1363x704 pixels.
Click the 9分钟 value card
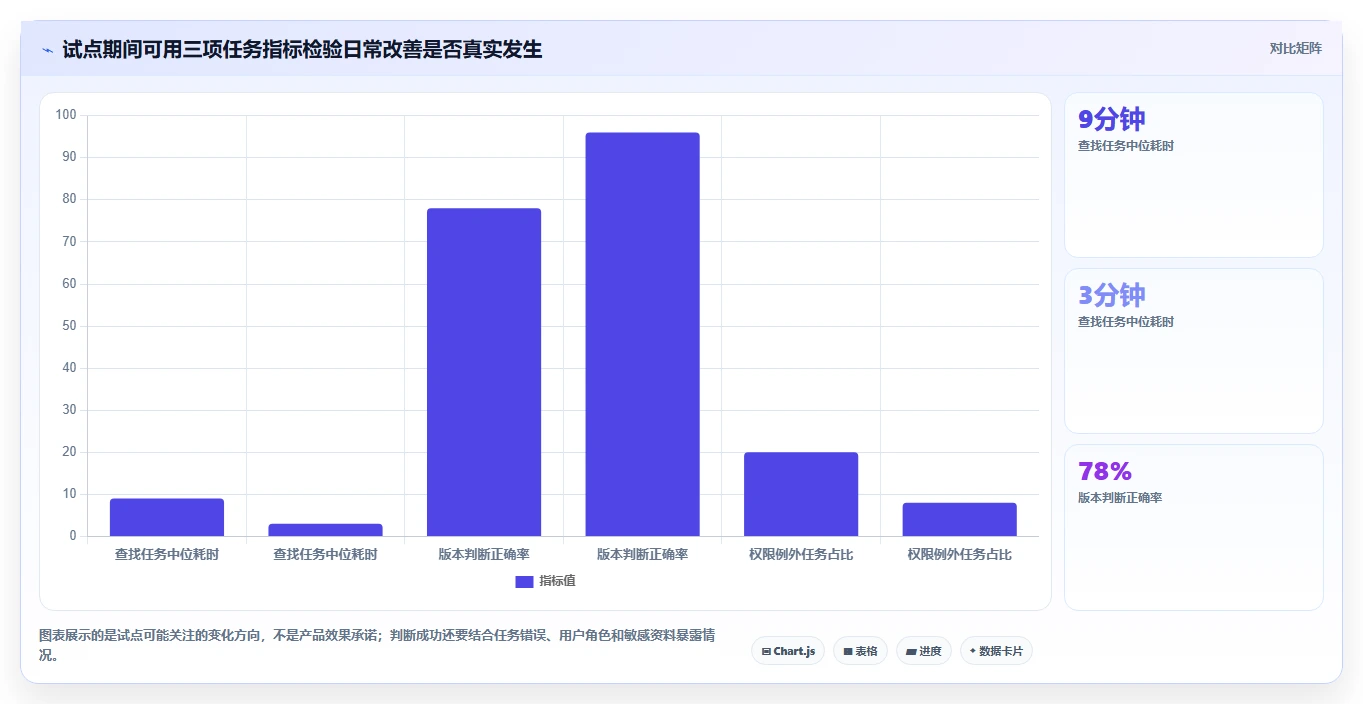tap(1194, 175)
